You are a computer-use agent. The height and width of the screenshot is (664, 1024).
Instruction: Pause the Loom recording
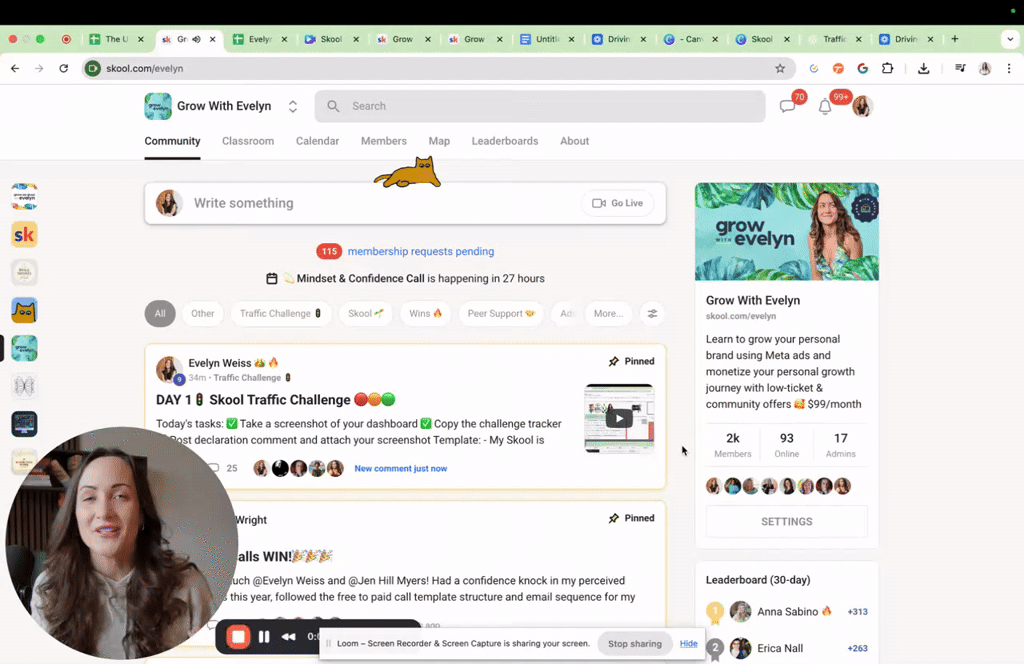264,637
